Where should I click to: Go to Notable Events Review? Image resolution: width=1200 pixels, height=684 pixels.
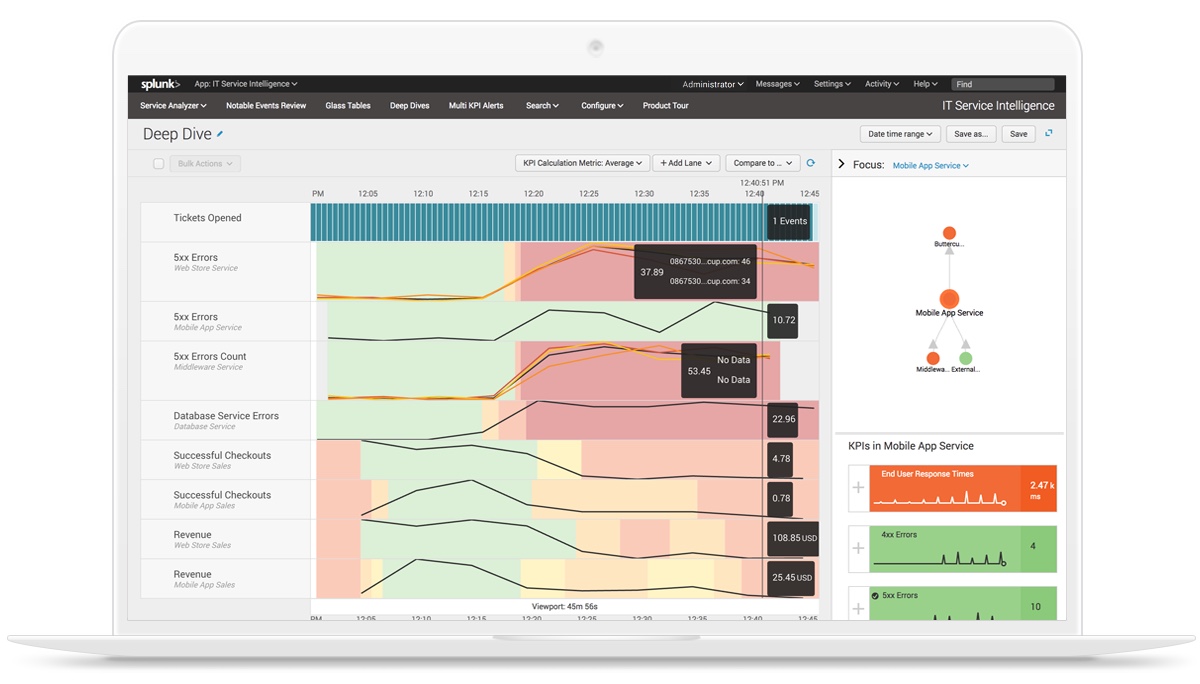pyautogui.click(x=266, y=106)
